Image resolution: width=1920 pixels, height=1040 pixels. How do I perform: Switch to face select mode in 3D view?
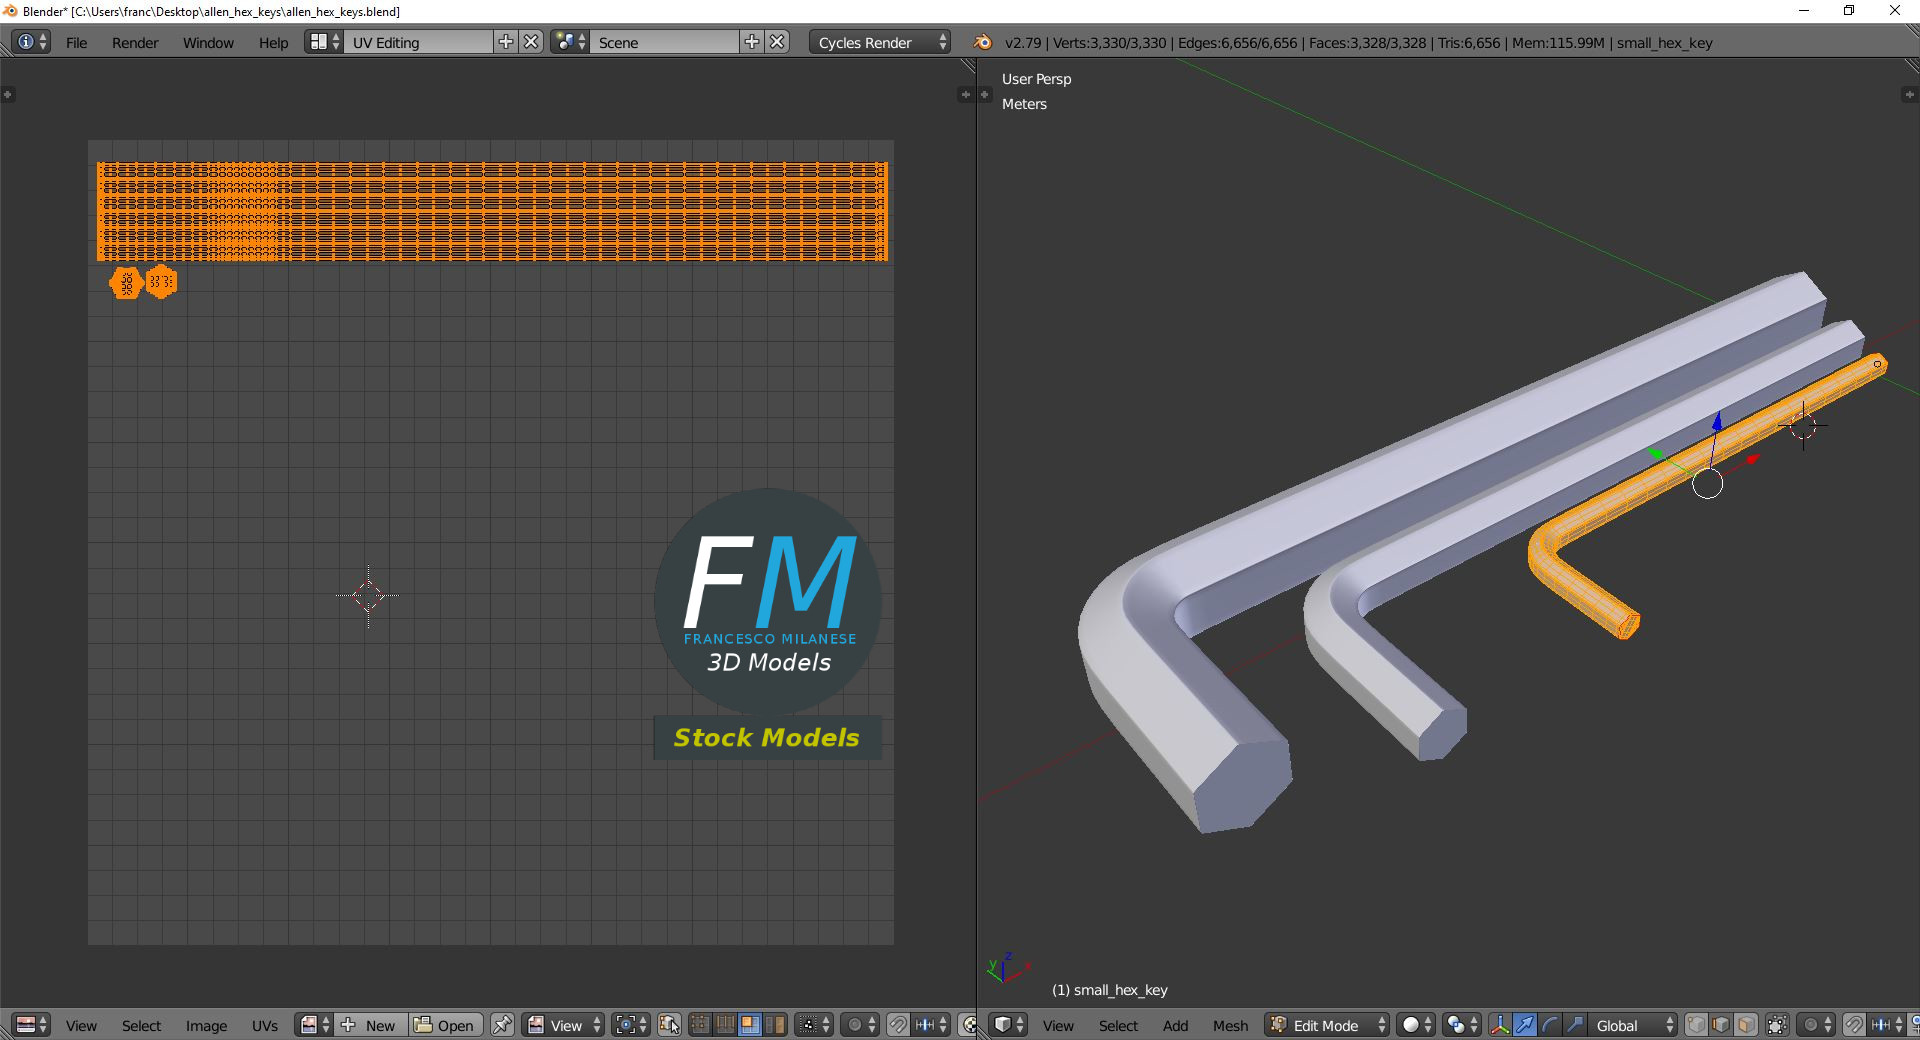click(x=1746, y=1025)
